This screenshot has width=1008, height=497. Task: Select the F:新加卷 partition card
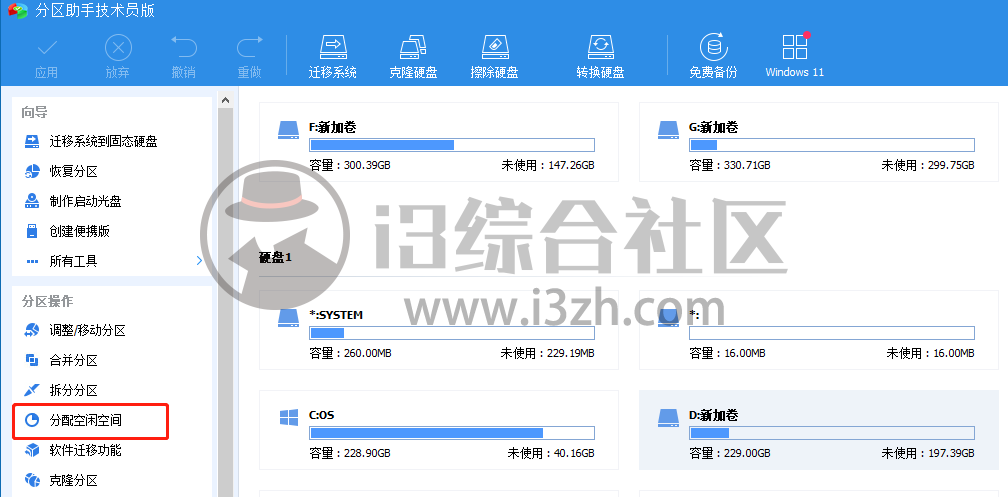coord(439,142)
